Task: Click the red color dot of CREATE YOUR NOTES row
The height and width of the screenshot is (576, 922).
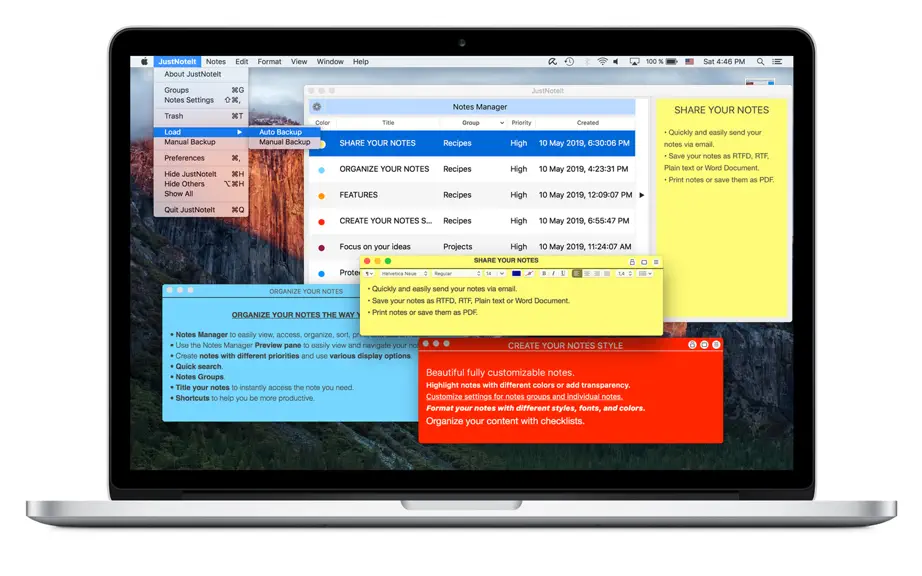Action: pos(322,222)
